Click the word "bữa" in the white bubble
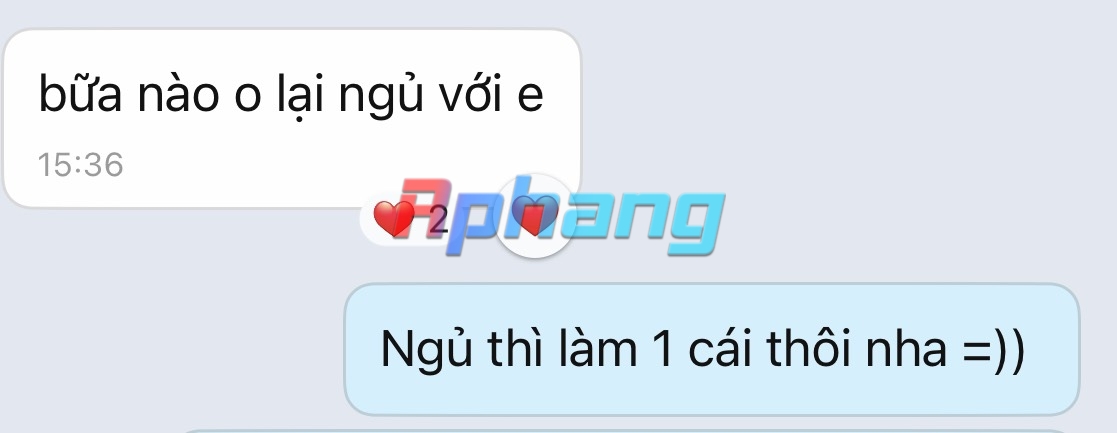 tap(80, 93)
